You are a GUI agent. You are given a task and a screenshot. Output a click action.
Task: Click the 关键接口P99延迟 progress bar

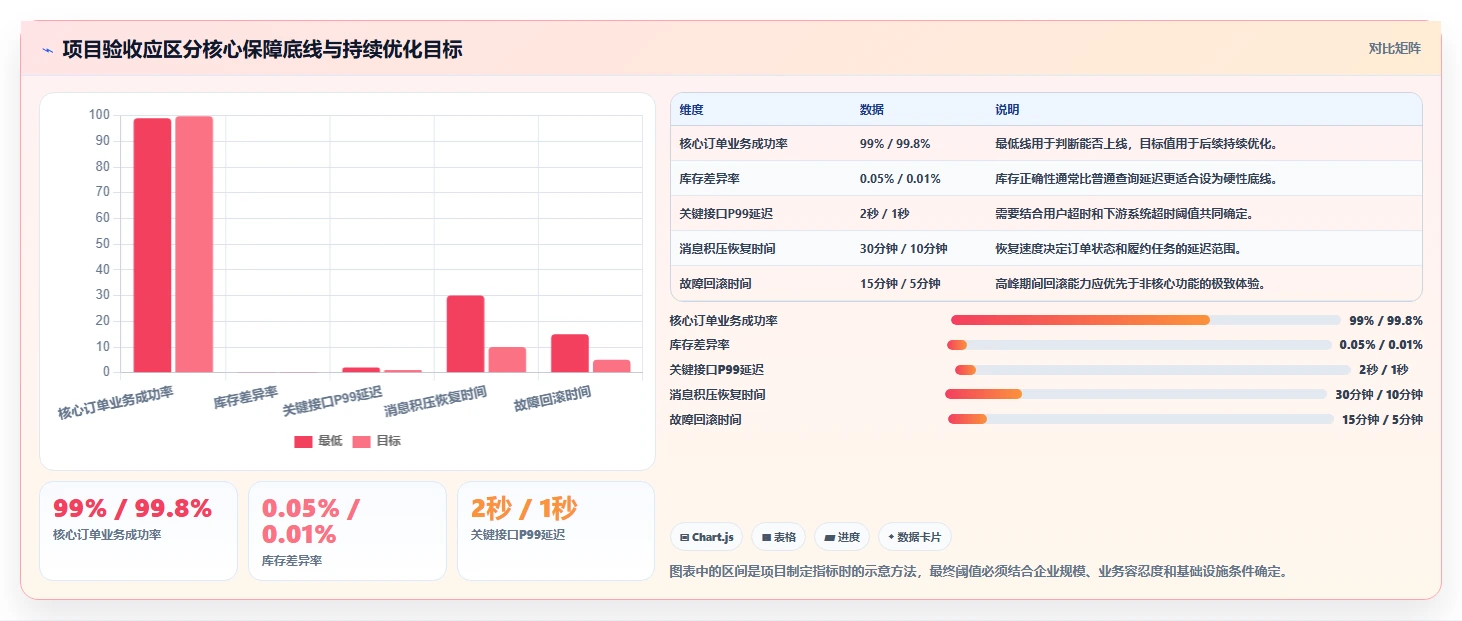1152,370
